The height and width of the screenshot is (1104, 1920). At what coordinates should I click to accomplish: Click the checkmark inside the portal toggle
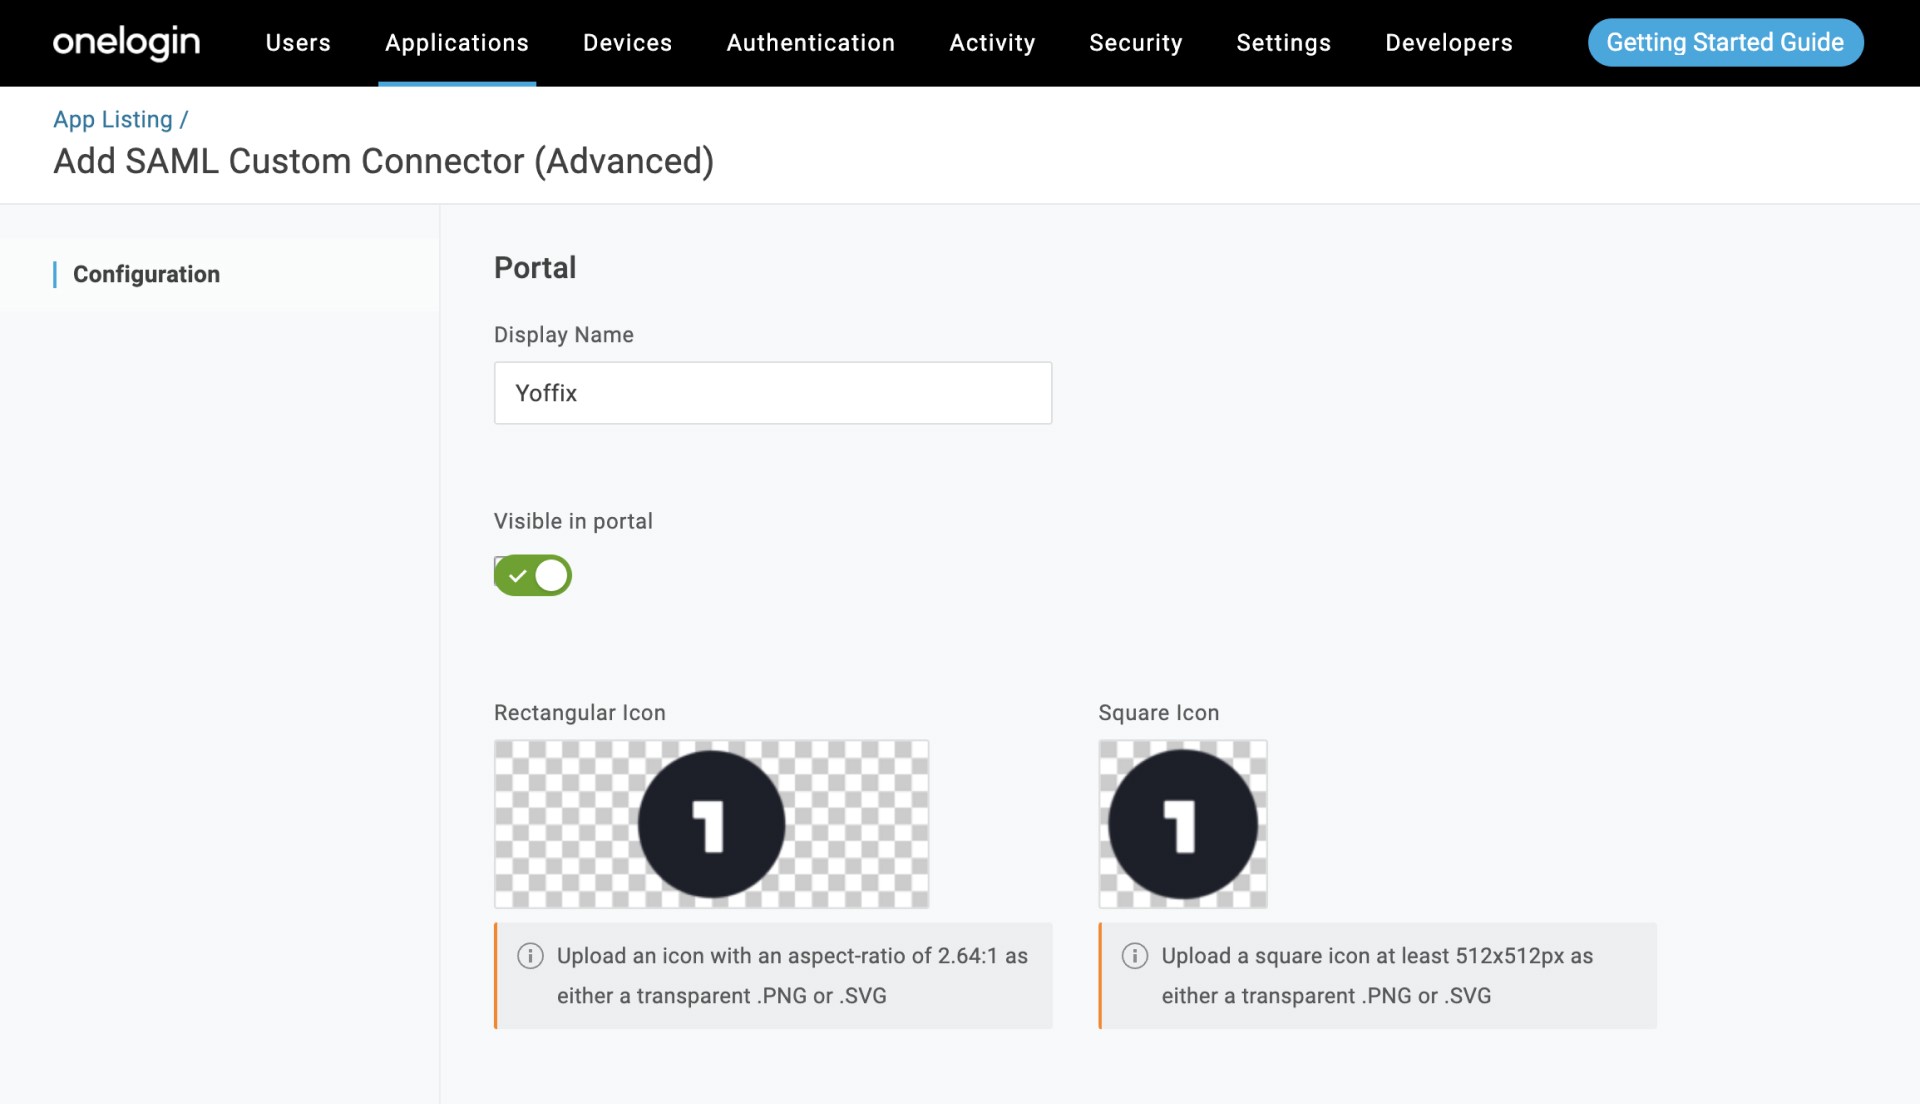[517, 576]
